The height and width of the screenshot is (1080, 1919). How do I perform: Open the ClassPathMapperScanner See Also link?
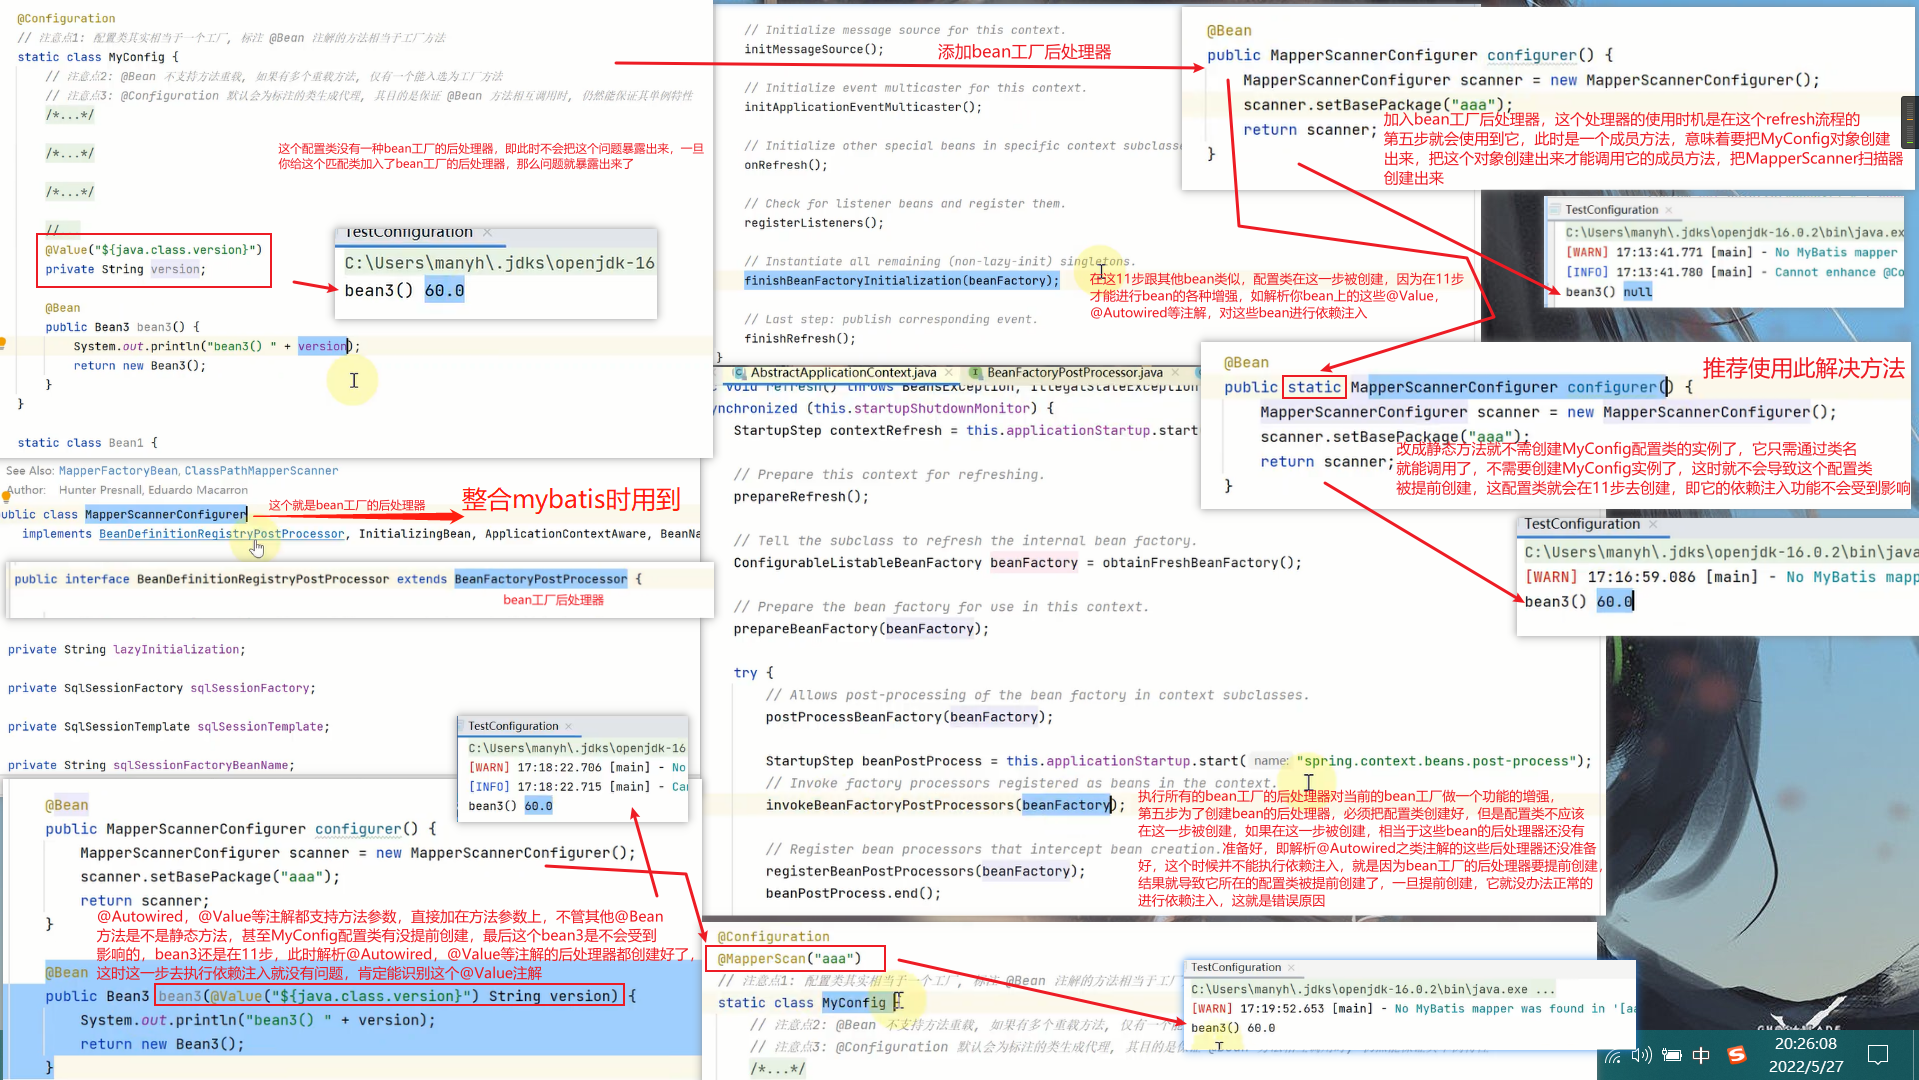pyautogui.click(x=261, y=471)
